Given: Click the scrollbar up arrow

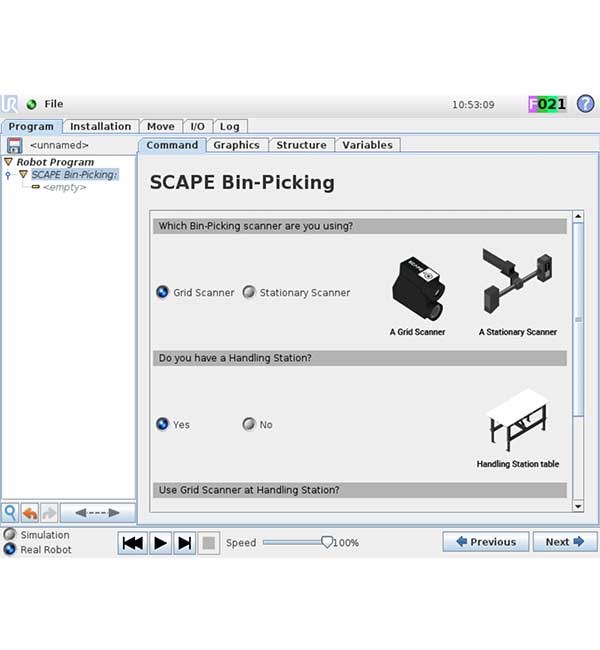Looking at the screenshot, I should (x=578, y=216).
